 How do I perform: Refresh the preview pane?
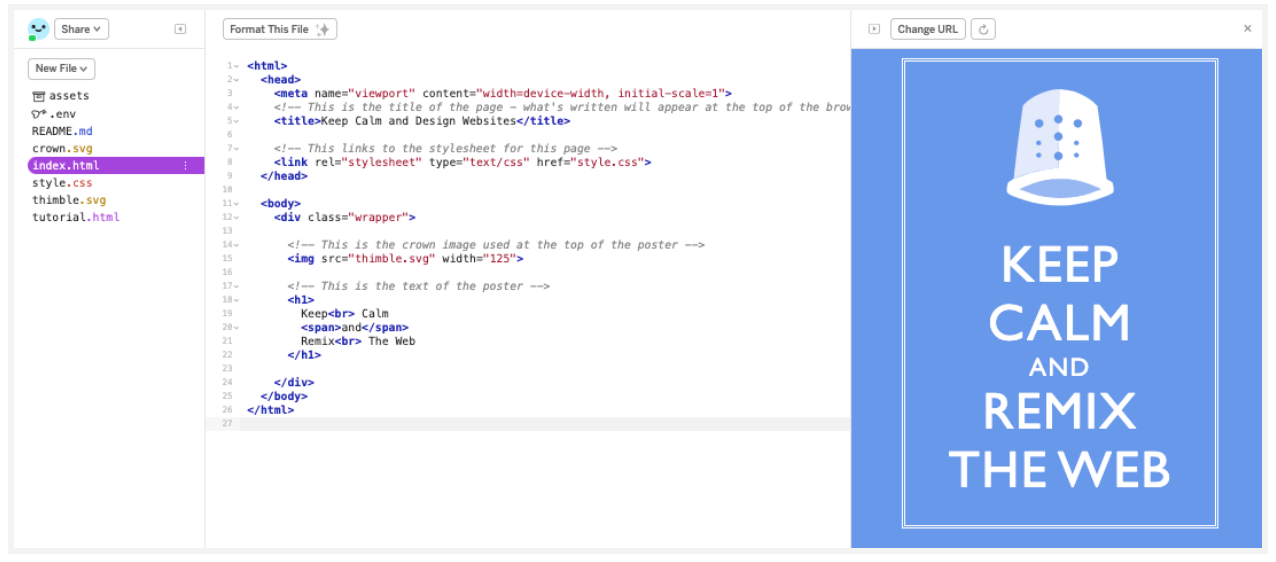coord(983,29)
